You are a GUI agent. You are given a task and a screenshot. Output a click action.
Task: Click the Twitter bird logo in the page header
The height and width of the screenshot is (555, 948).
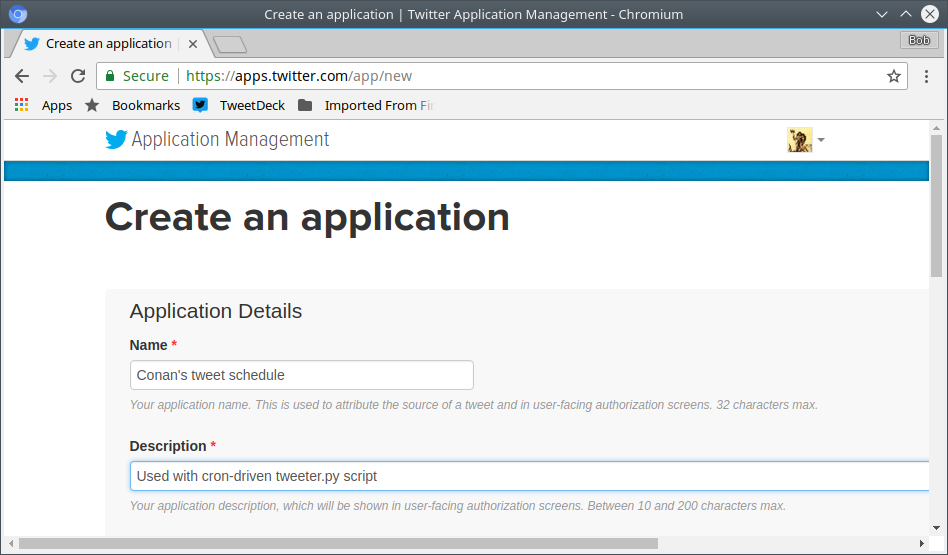pyautogui.click(x=116, y=140)
